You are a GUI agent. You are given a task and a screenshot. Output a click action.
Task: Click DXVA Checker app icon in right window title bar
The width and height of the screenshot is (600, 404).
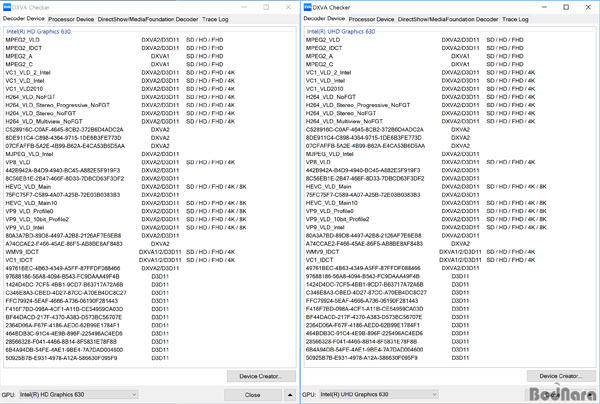(x=308, y=7)
